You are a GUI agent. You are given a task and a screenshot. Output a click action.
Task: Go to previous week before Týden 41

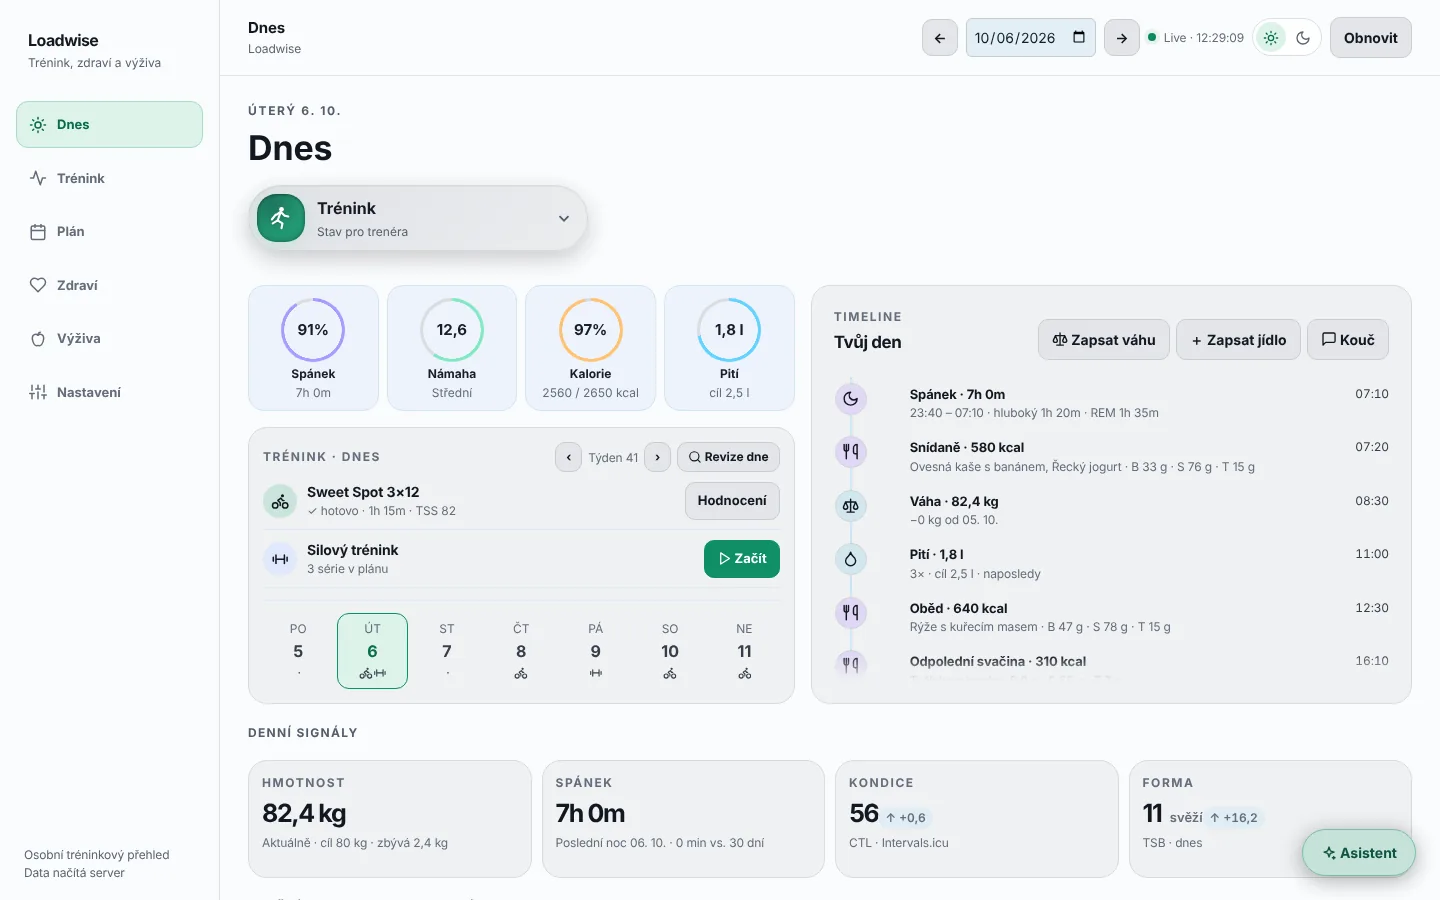[569, 457]
